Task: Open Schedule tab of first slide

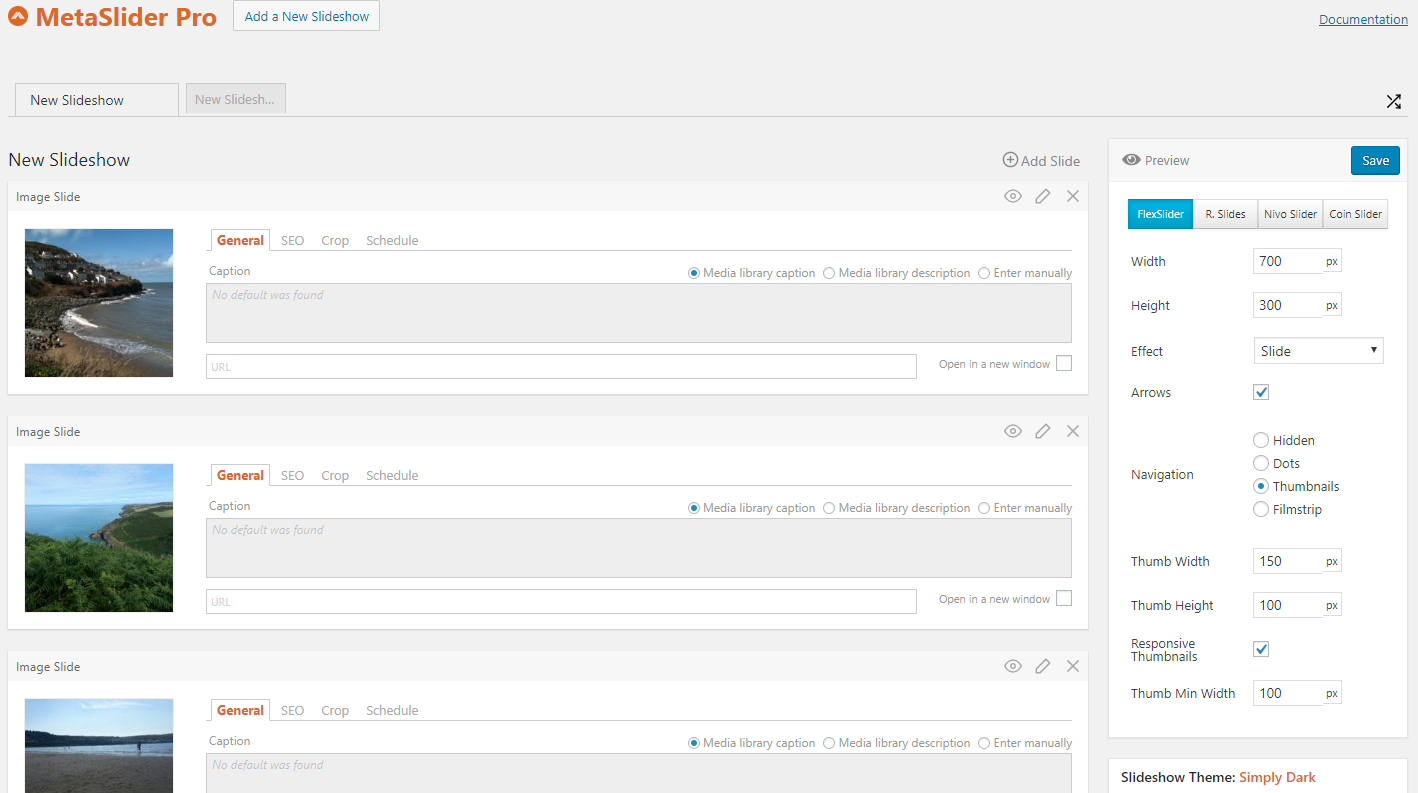Action: tap(392, 240)
